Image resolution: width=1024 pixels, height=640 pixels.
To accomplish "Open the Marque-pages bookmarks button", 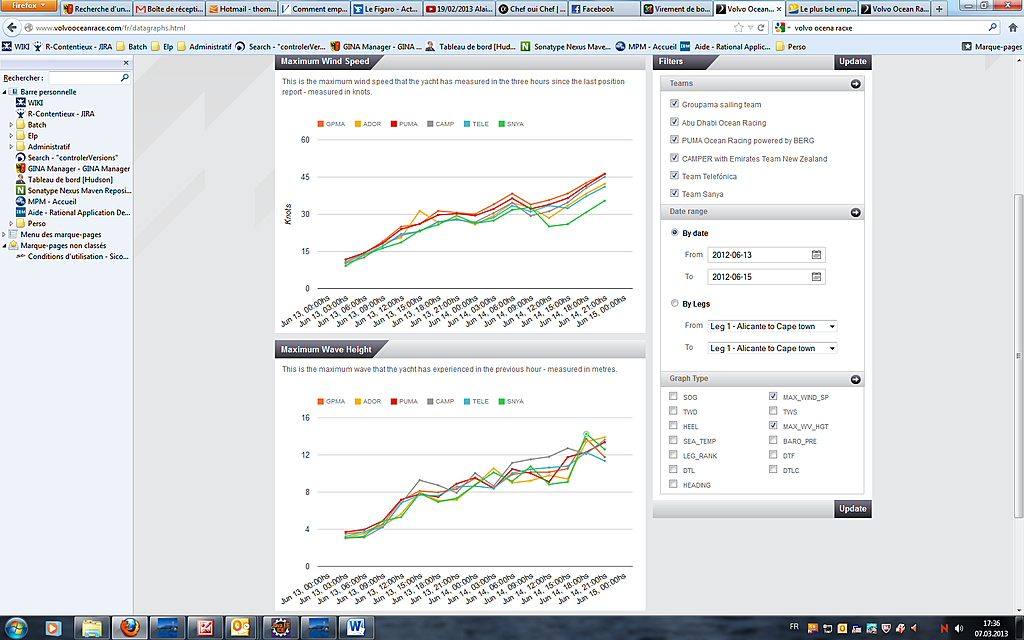I will pyautogui.click(x=992, y=46).
